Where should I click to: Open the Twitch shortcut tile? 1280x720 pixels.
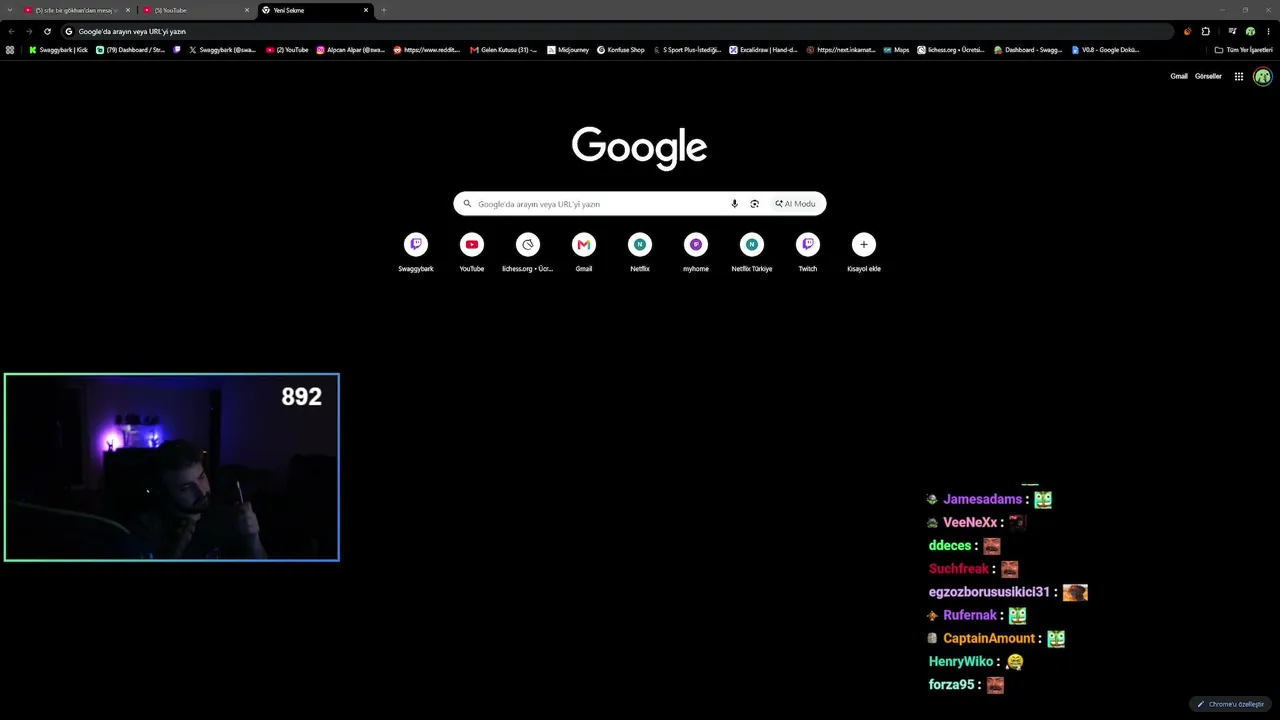808,252
